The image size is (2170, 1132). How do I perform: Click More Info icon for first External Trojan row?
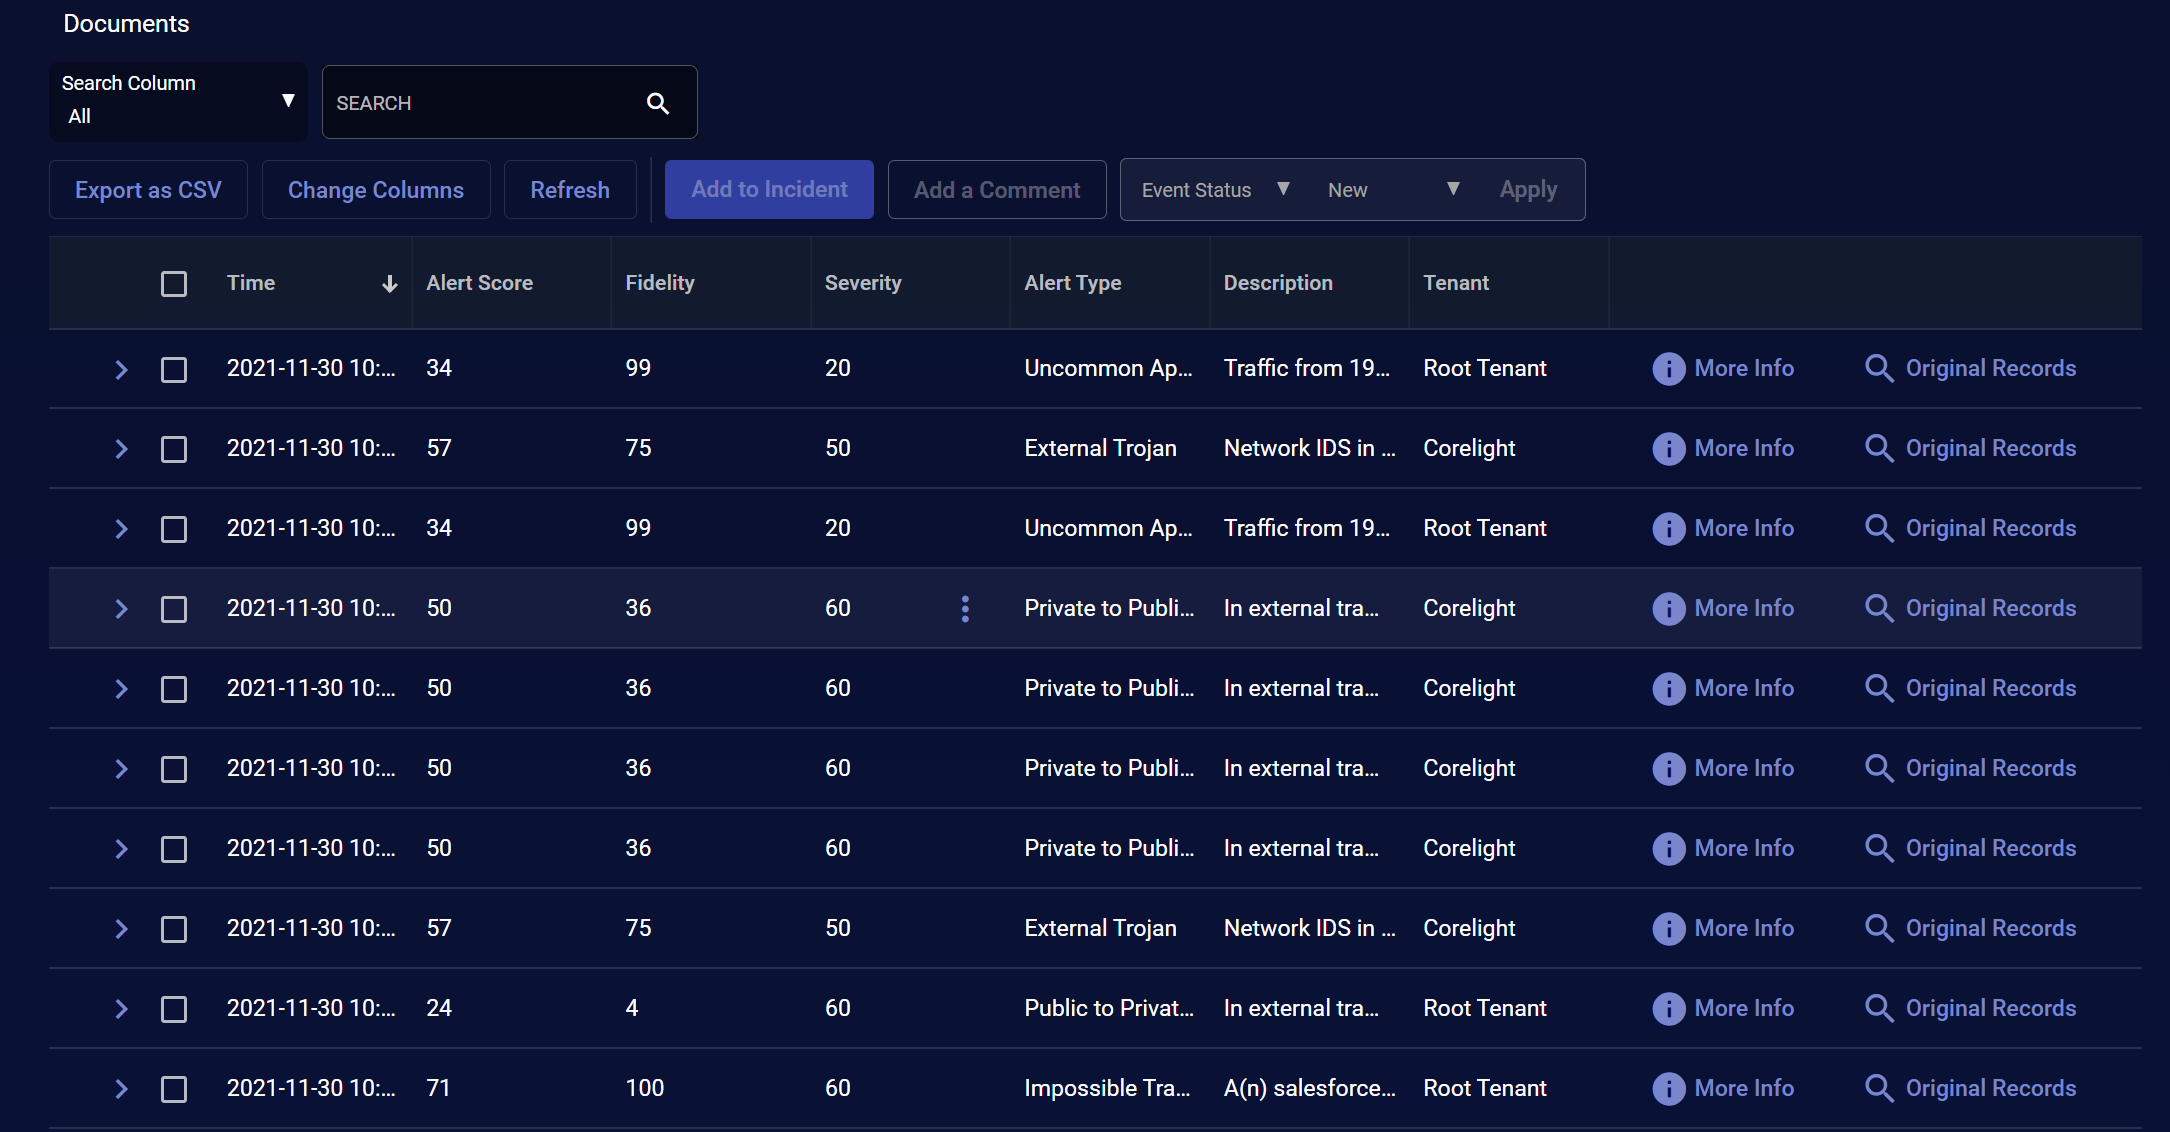1668,448
